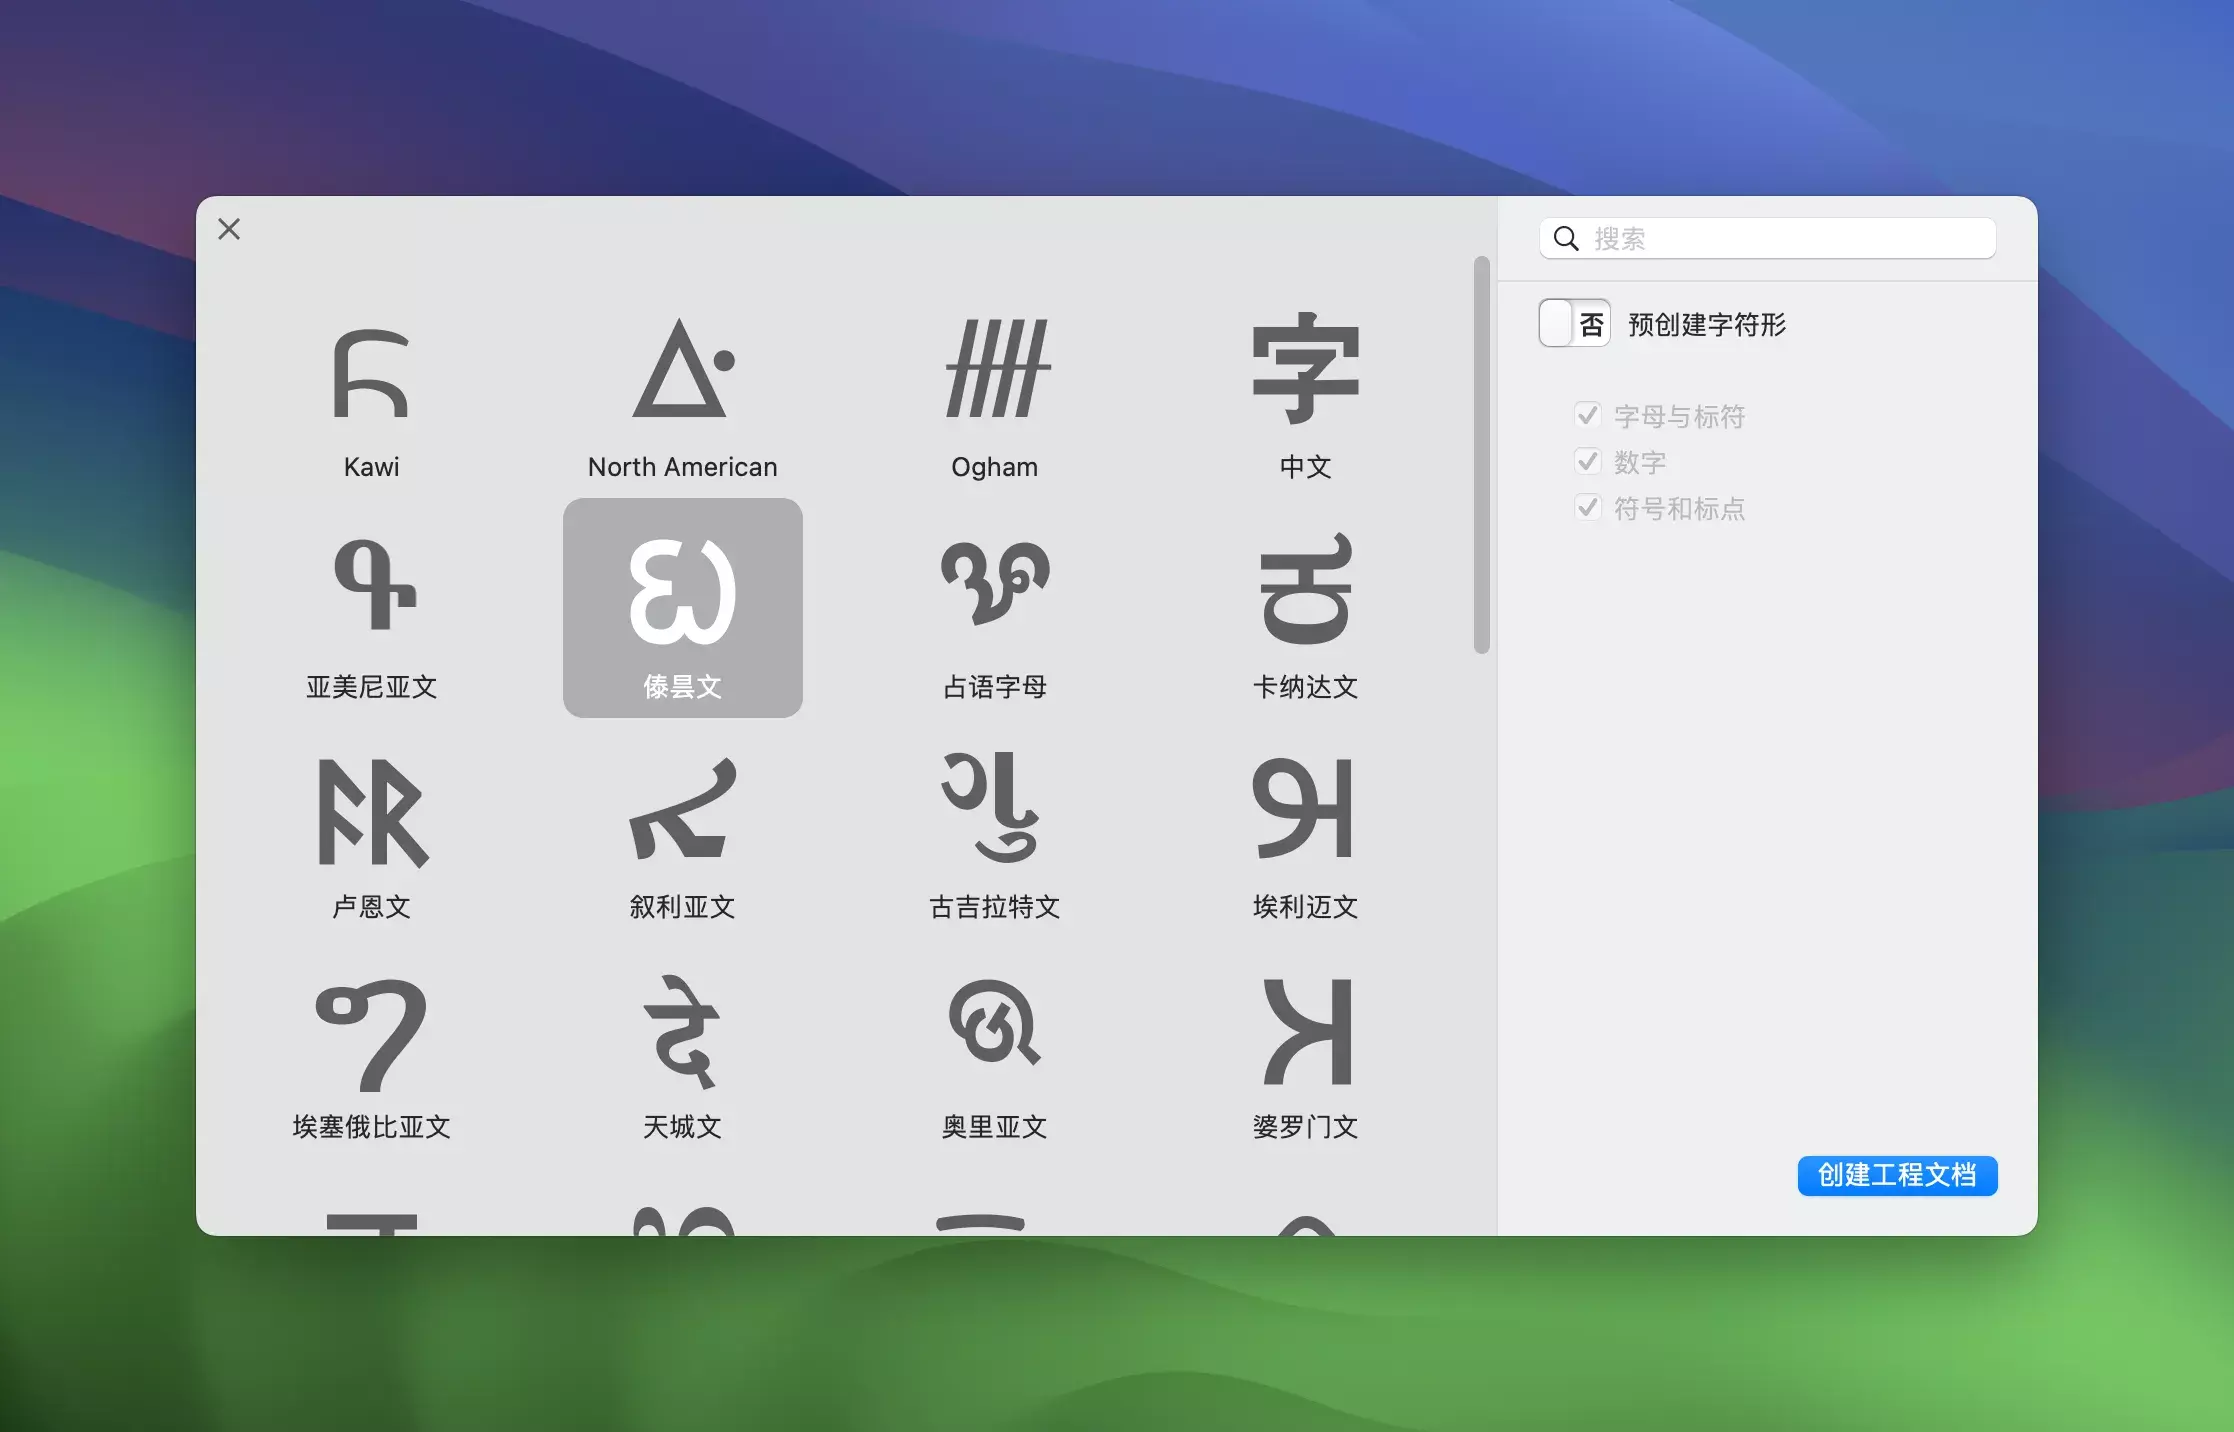Click the 创建工程文档 button
Viewport: 2234px width, 1432px height.
[1896, 1175]
